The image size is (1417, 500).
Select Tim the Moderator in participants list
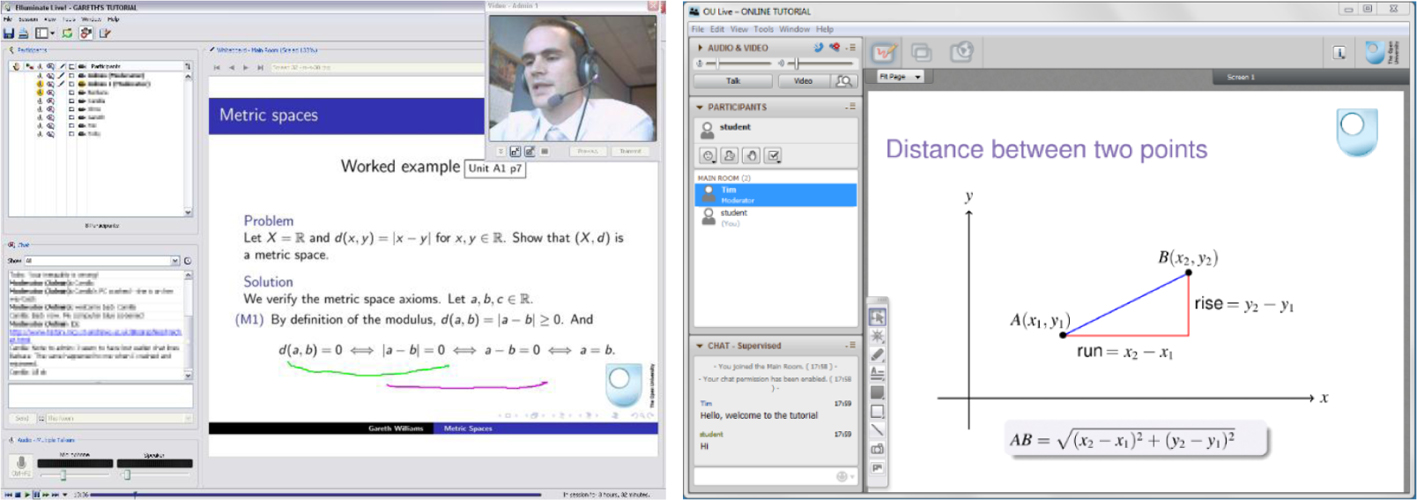click(775, 194)
